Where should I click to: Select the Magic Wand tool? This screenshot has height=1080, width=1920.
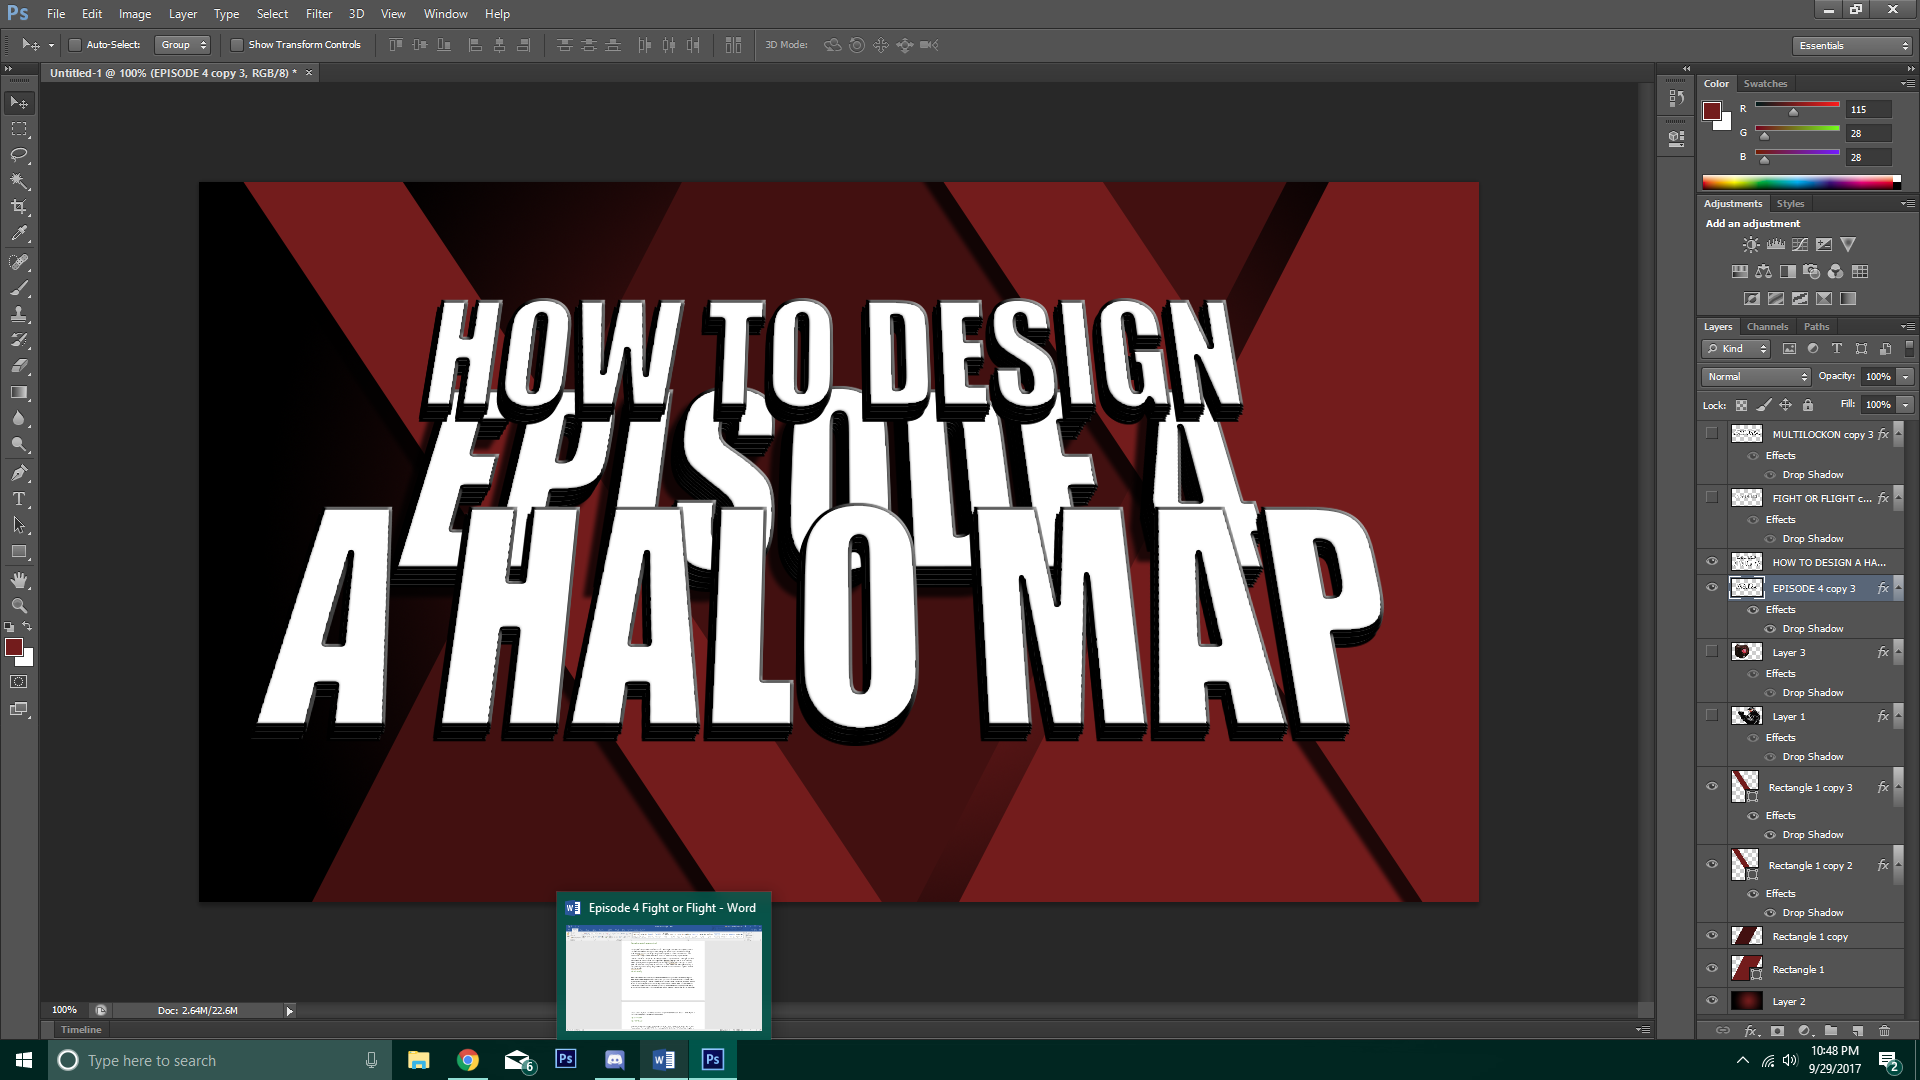coord(19,181)
